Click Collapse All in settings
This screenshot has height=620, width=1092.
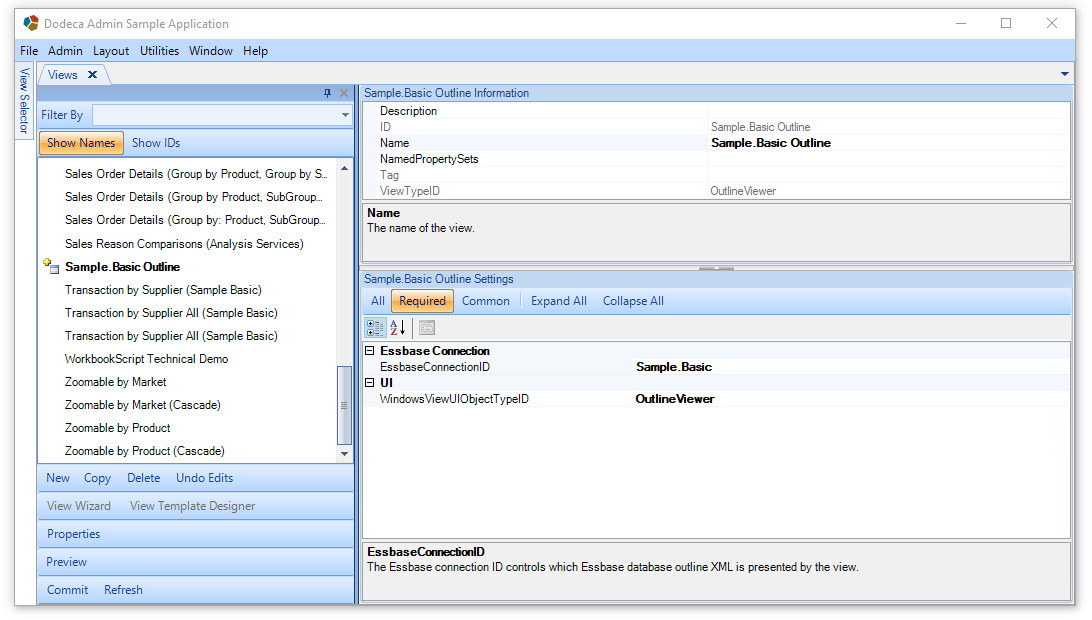coord(633,301)
